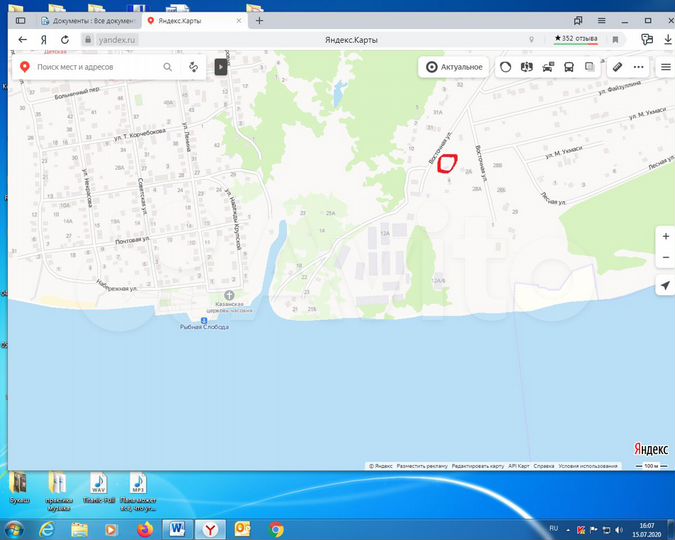675x540 pixels.
Task: Click the Редактировать карту link
Action: coord(477,466)
